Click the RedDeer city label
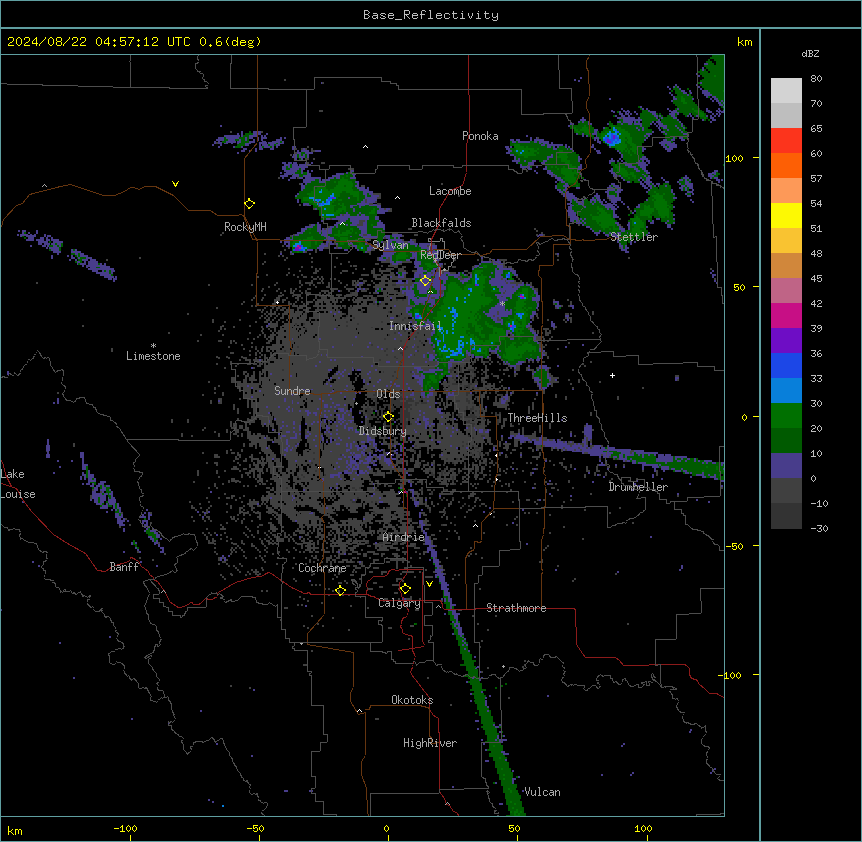Screen dimensions: 862x842 tap(440, 255)
